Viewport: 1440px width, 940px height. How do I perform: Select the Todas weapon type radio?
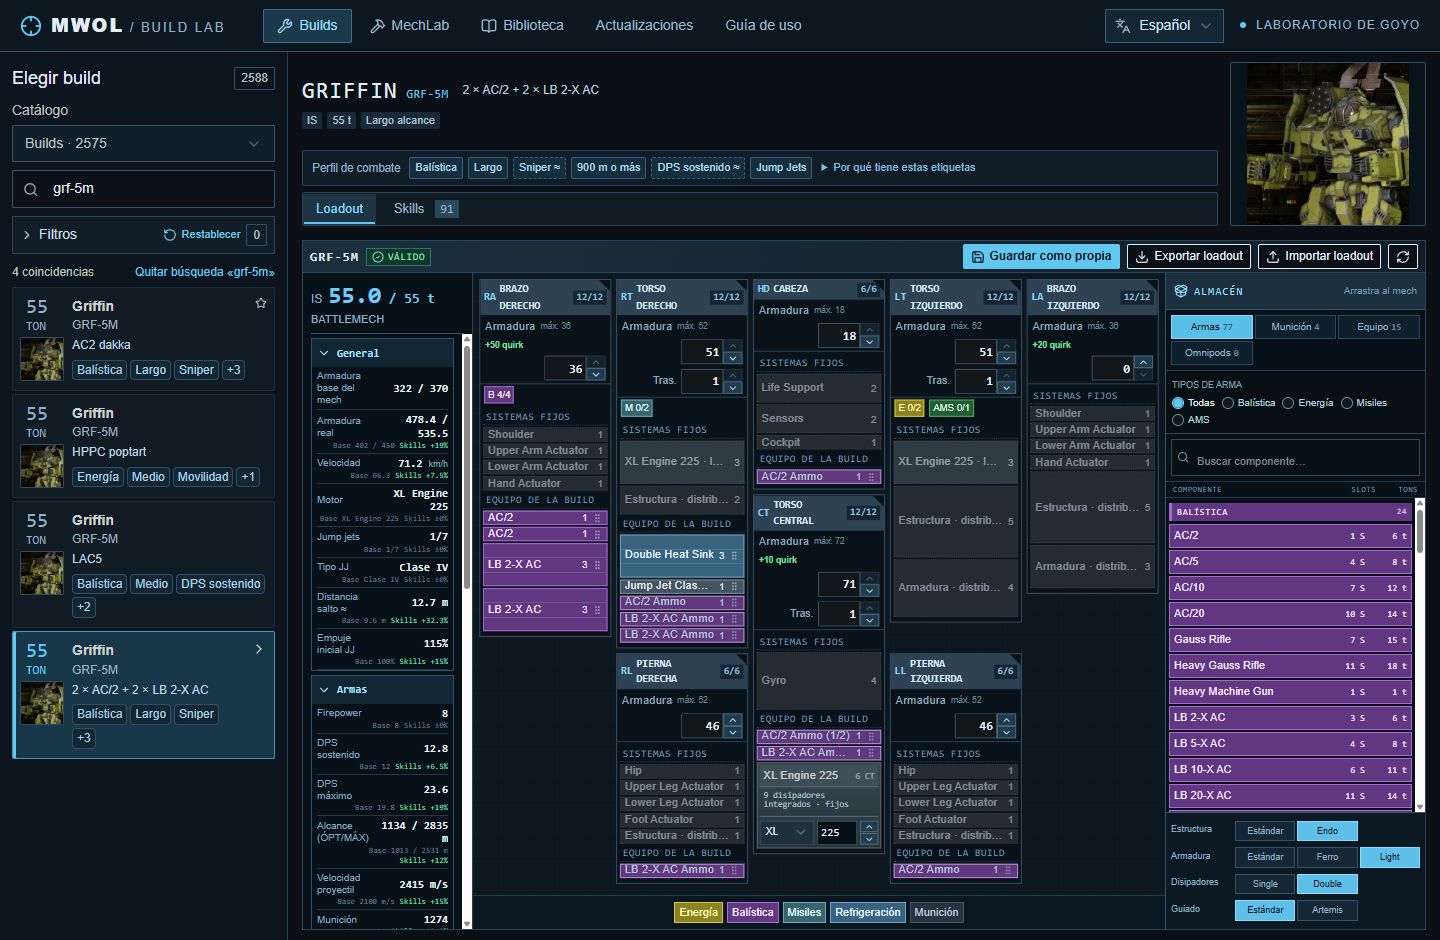click(x=1178, y=403)
